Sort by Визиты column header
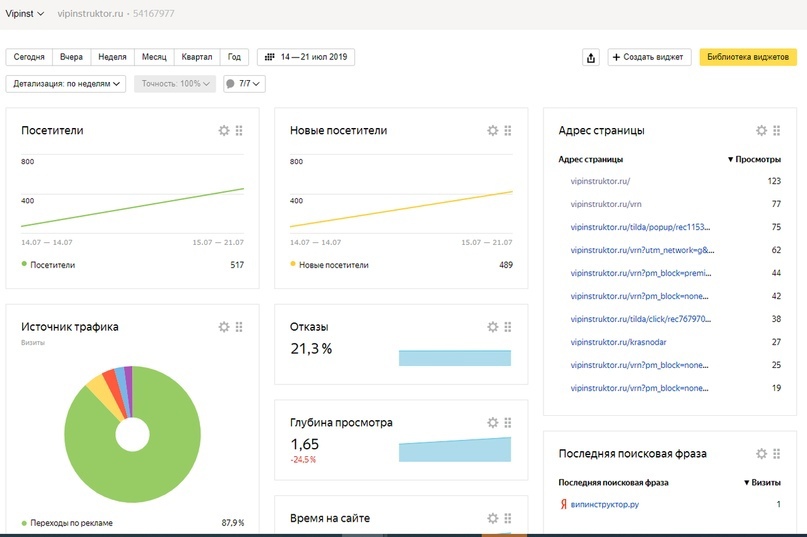This screenshot has height=537, width=807. point(762,482)
